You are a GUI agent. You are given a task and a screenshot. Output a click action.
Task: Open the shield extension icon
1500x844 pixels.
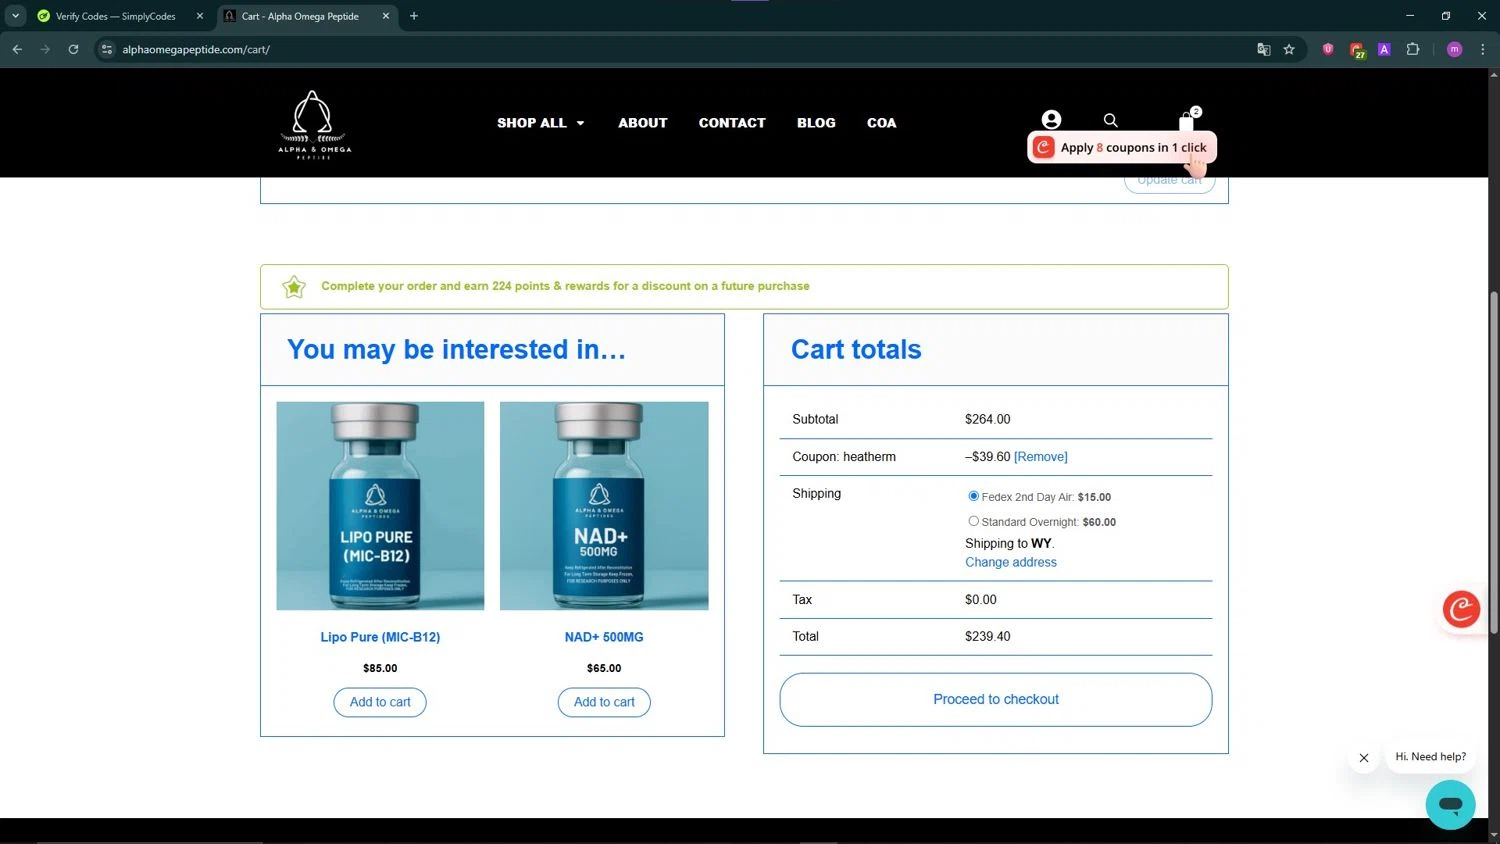pyautogui.click(x=1328, y=49)
